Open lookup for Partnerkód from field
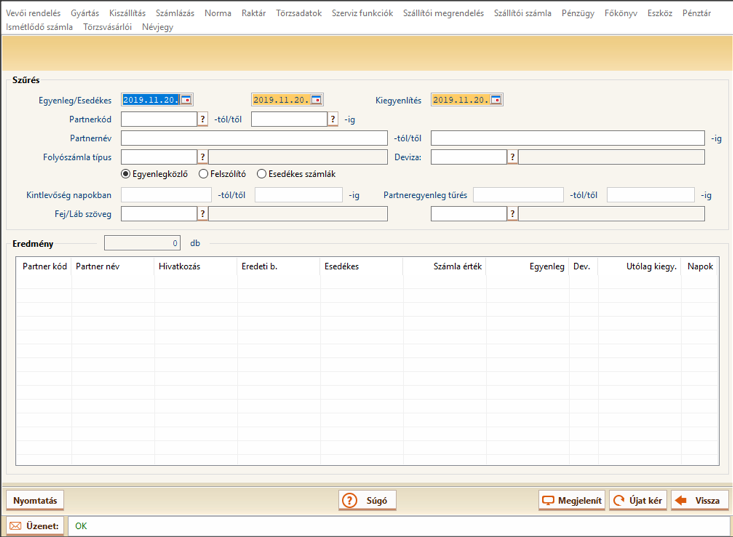The width and height of the screenshot is (733, 537). (x=202, y=119)
